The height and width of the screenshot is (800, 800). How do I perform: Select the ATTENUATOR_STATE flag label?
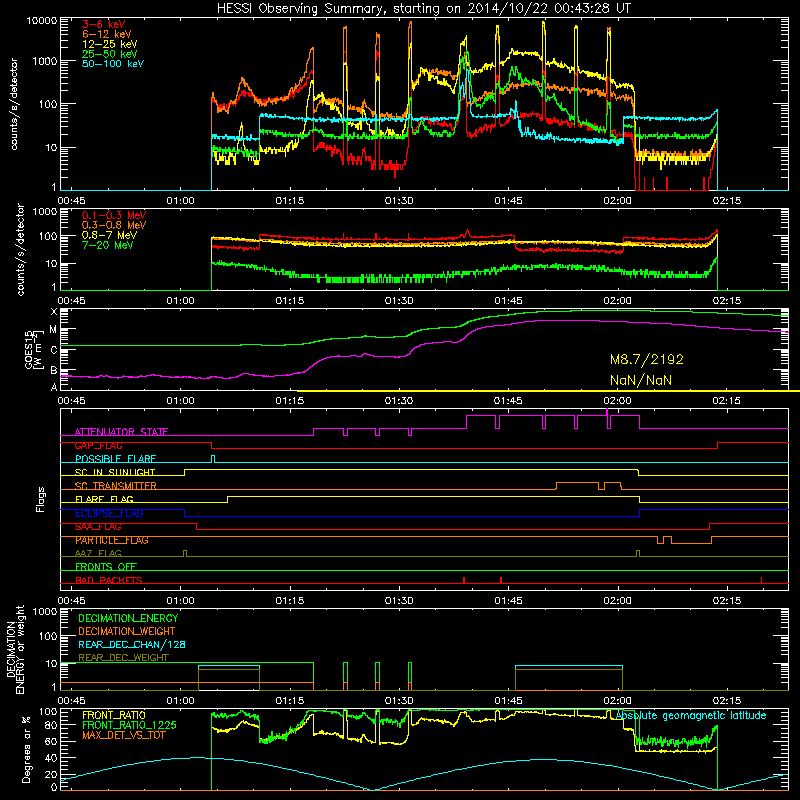pos(121,432)
